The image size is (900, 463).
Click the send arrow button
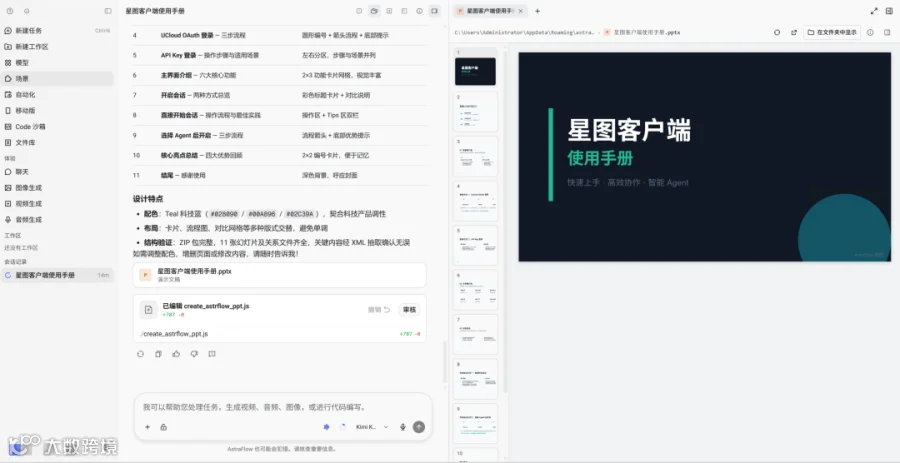(420, 427)
